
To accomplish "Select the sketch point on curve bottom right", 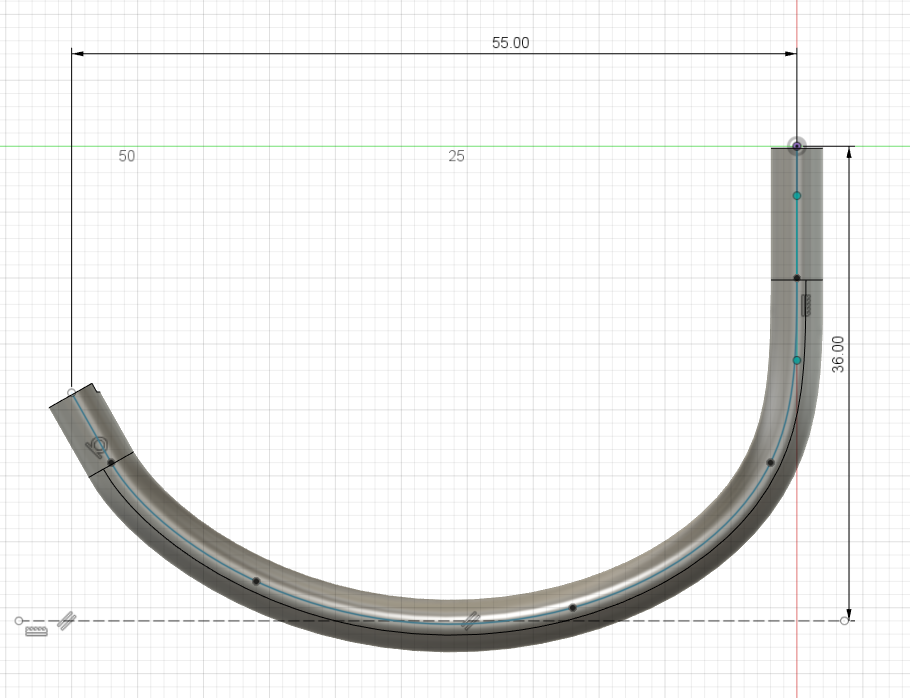I will 572,607.
